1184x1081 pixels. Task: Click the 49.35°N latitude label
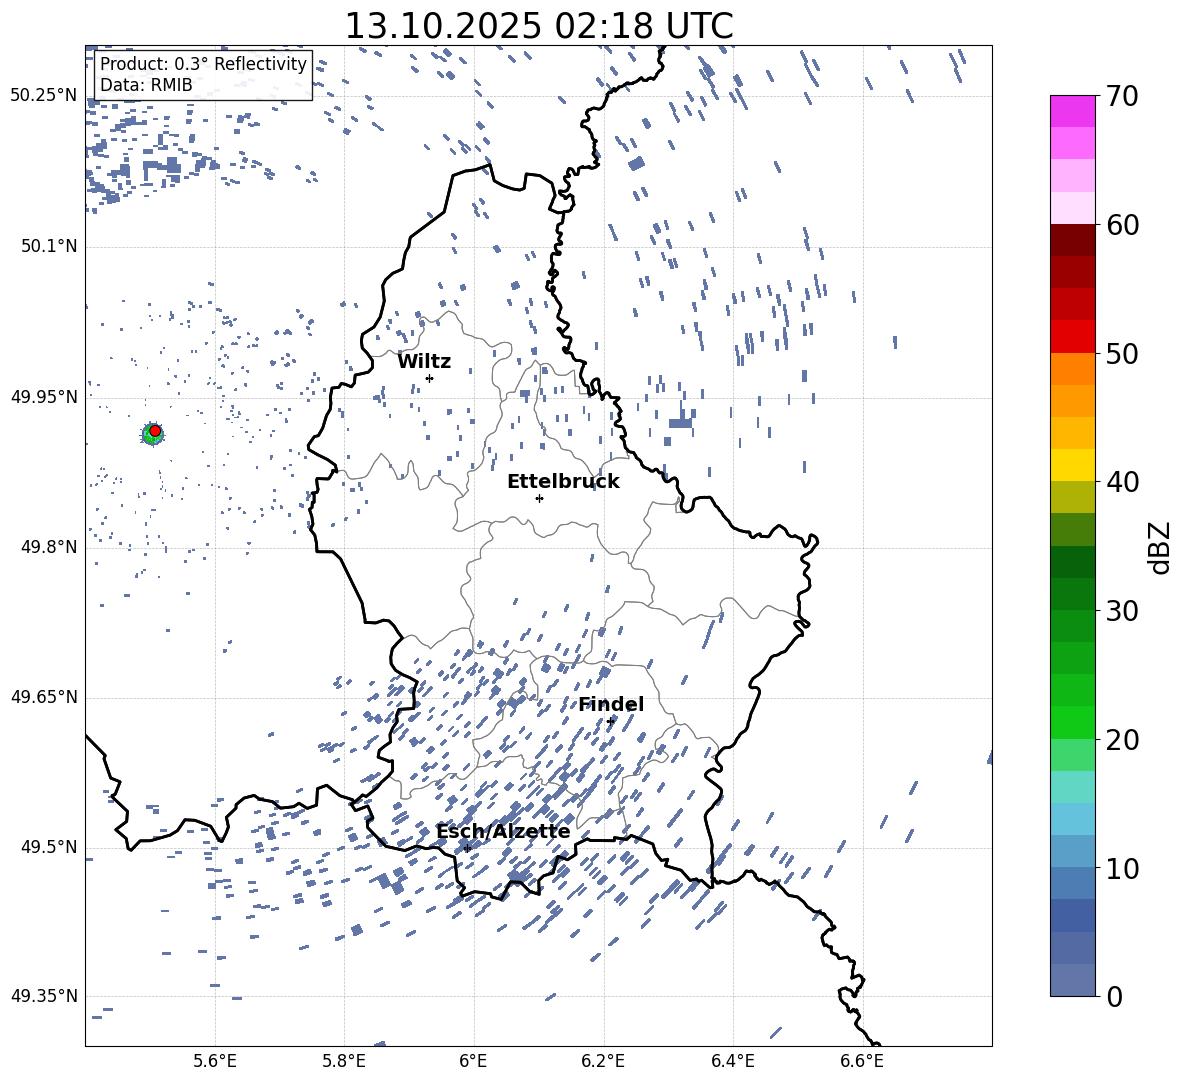click(44, 996)
